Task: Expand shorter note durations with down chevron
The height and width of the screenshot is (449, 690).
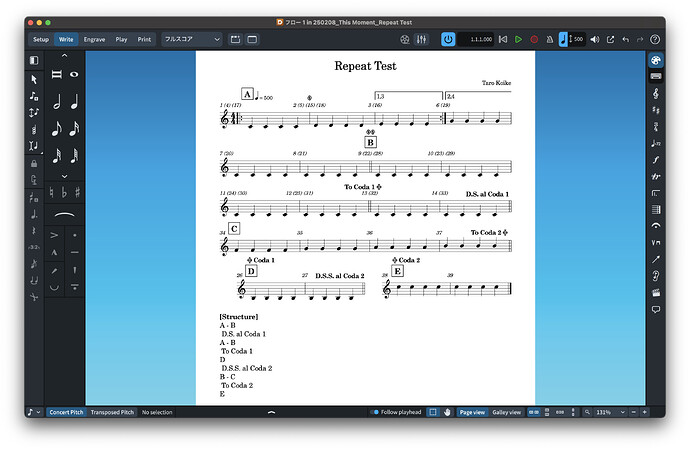Action: pos(64,177)
